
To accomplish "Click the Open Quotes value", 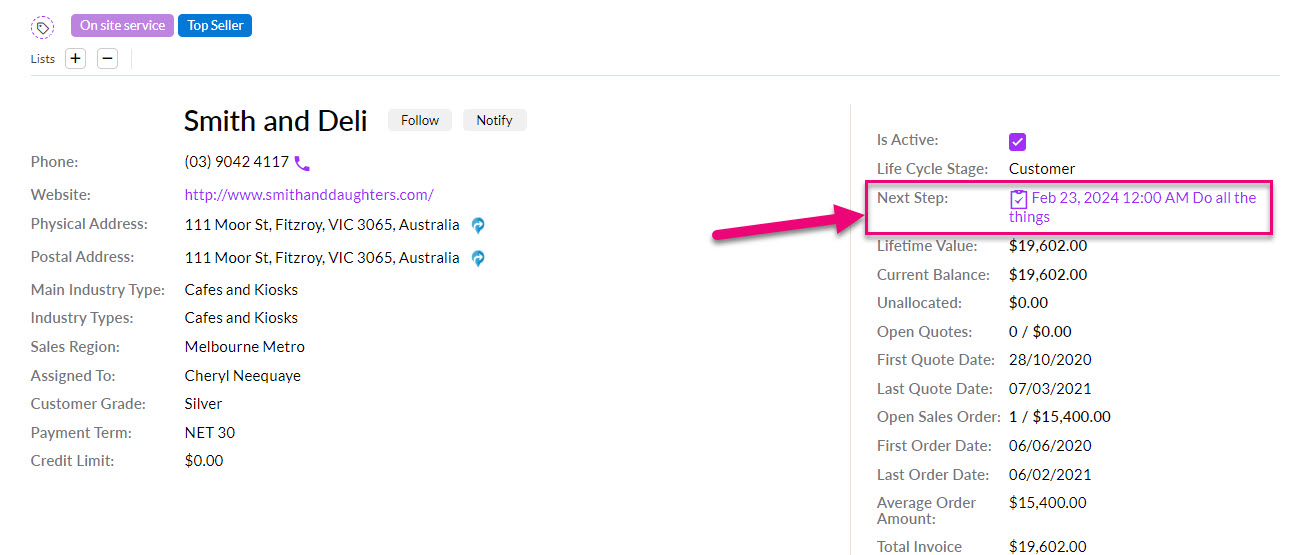I will pos(1040,332).
